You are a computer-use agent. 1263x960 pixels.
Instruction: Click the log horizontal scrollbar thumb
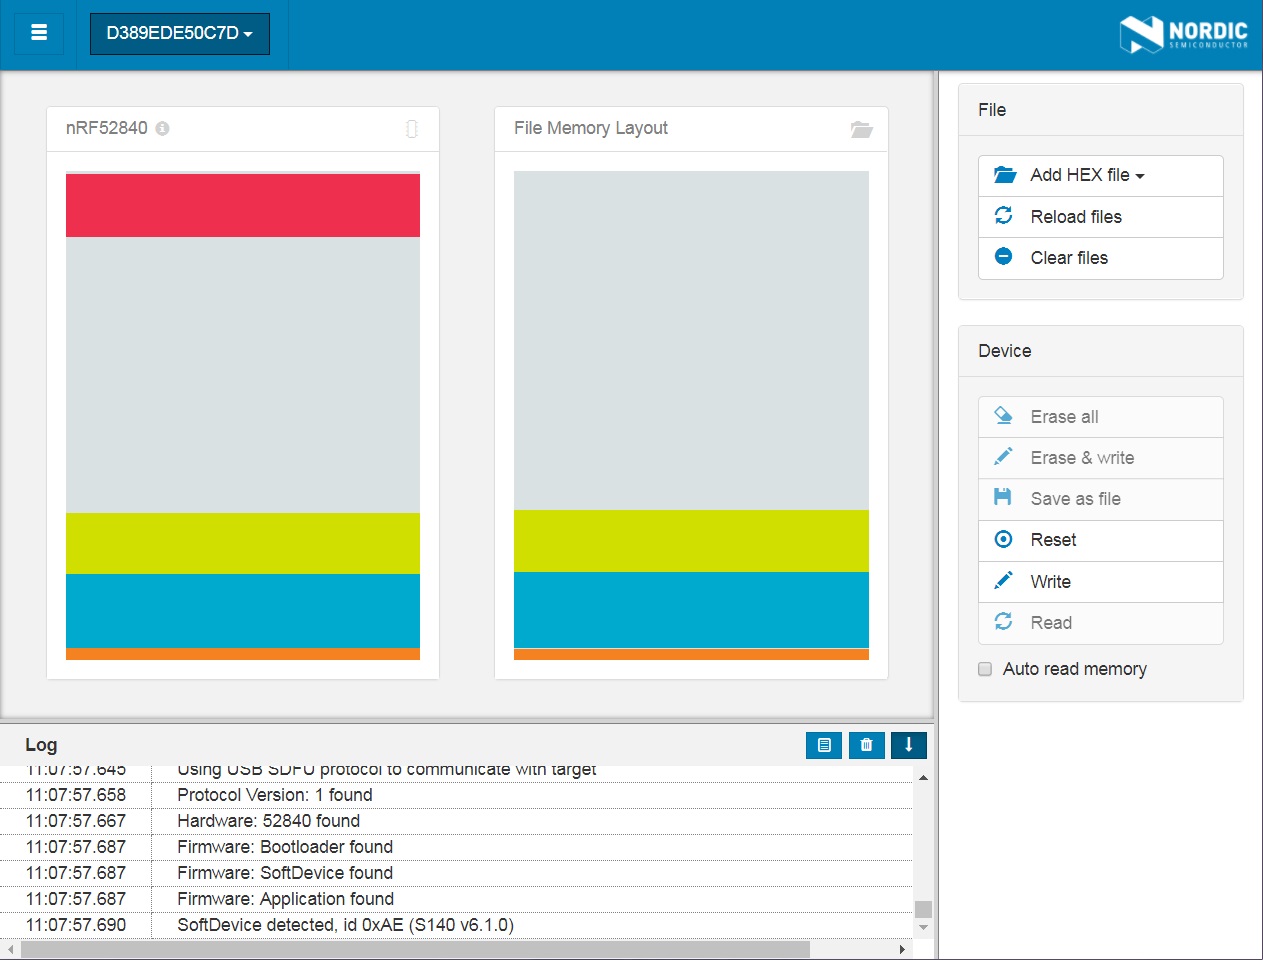pos(415,949)
